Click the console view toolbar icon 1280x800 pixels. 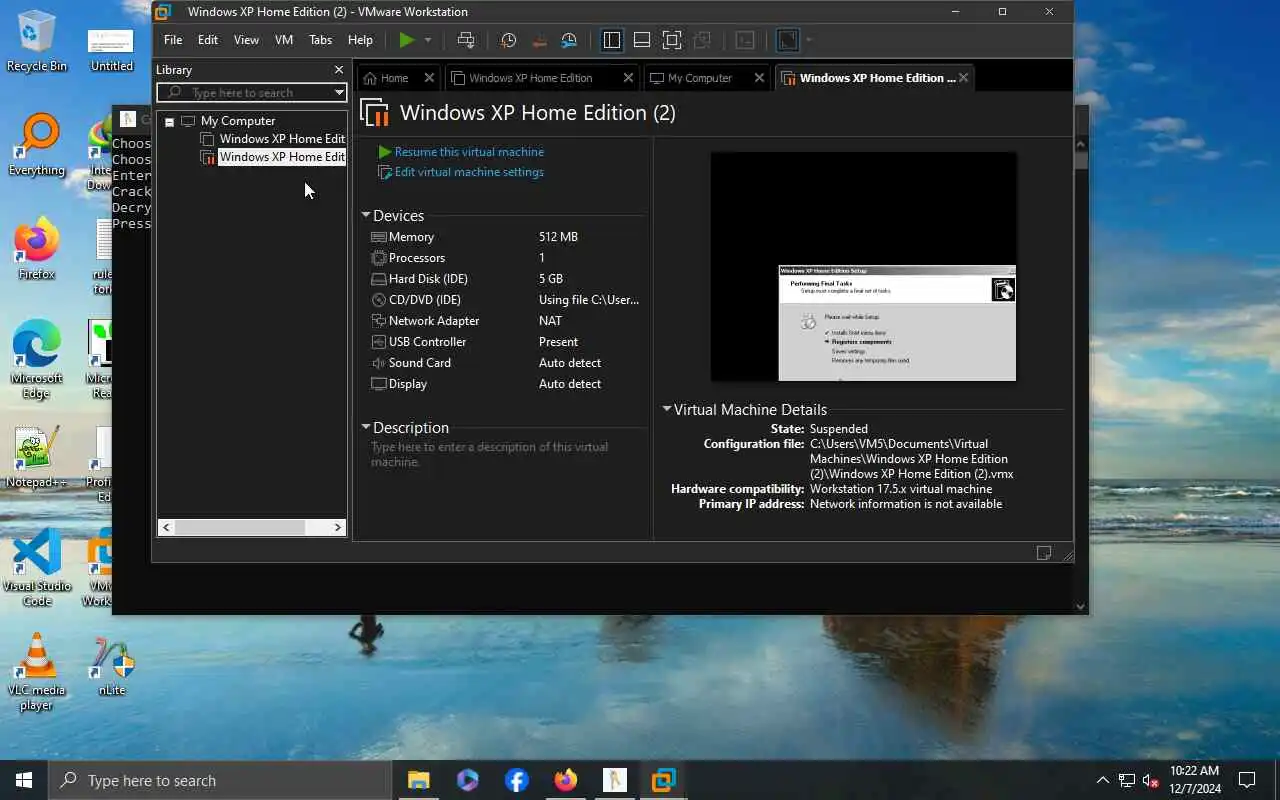tap(745, 40)
